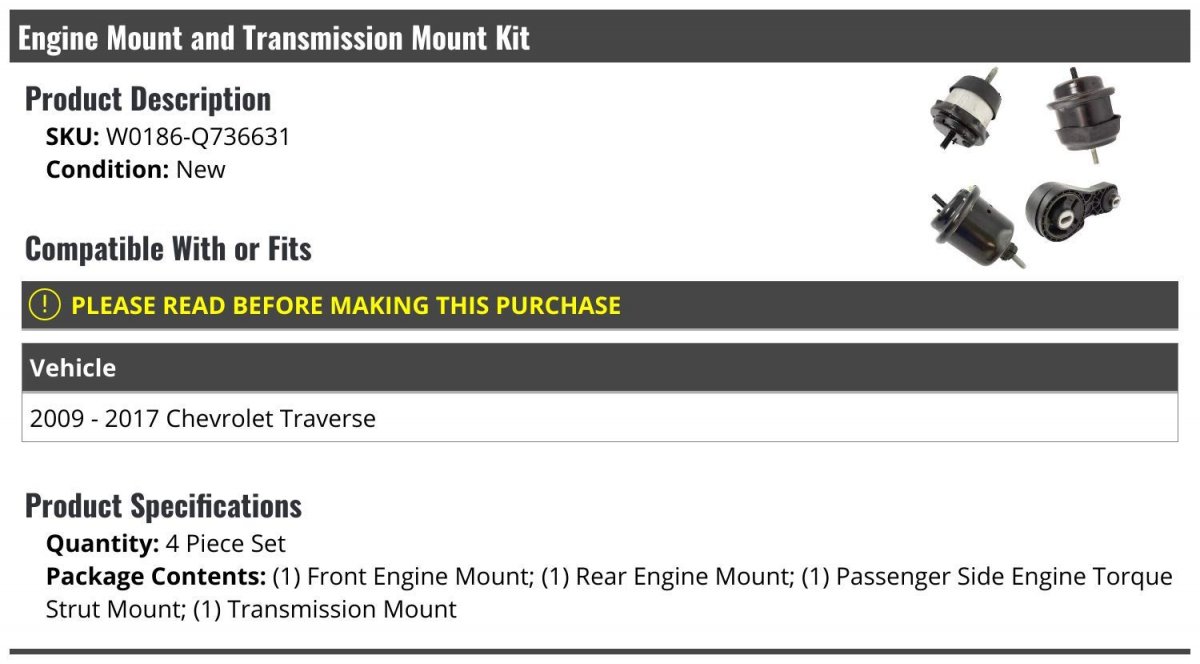Click the 'Product Description' heading
1200x664 pixels.
148,99
